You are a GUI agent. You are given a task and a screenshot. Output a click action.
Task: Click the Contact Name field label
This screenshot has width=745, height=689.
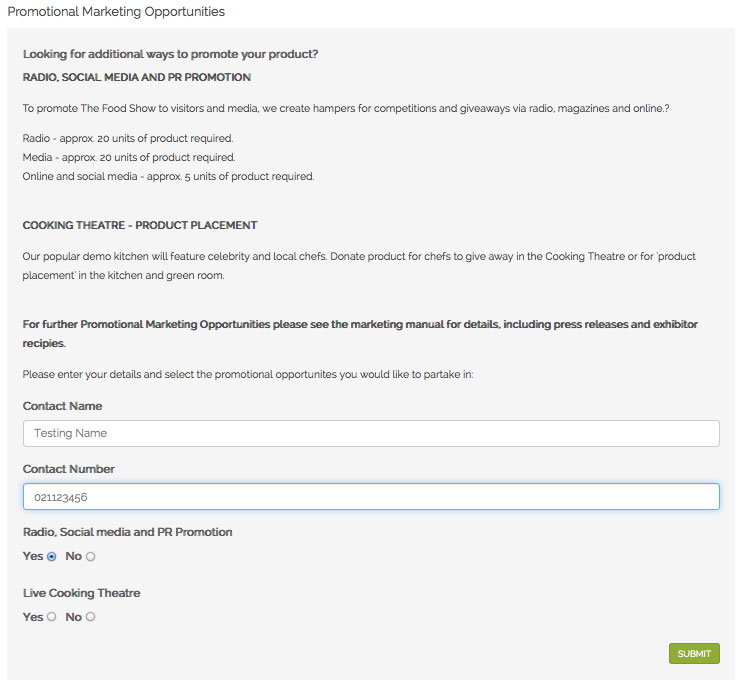pyautogui.click(x=62, y=406)
